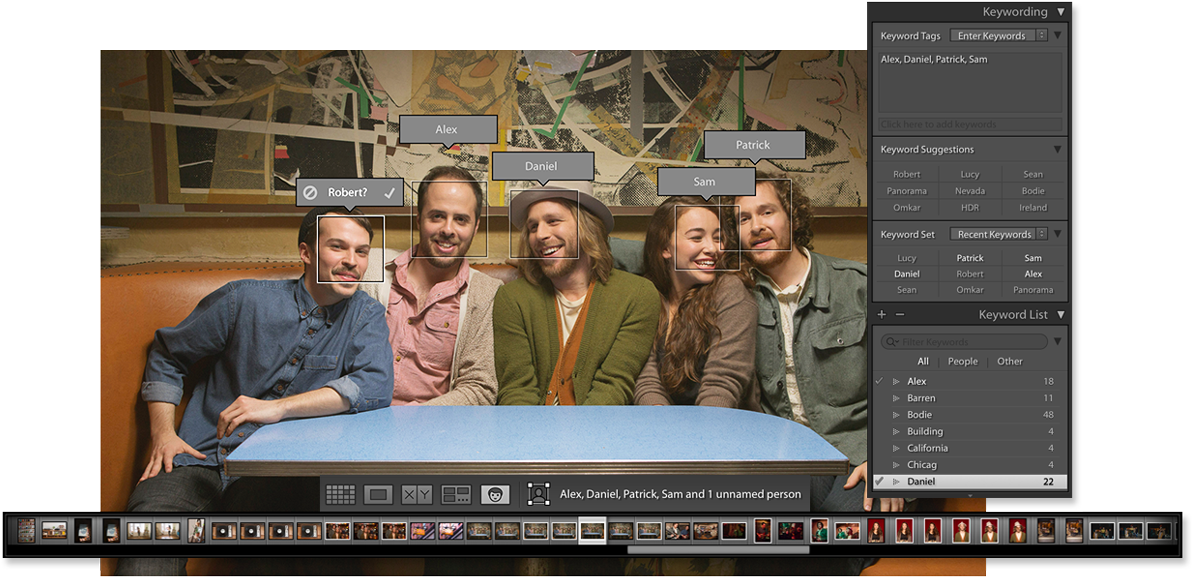Screen dimensions: 1192x577
Task: Add suggested keyword Nevada
Action: [969, 191]
